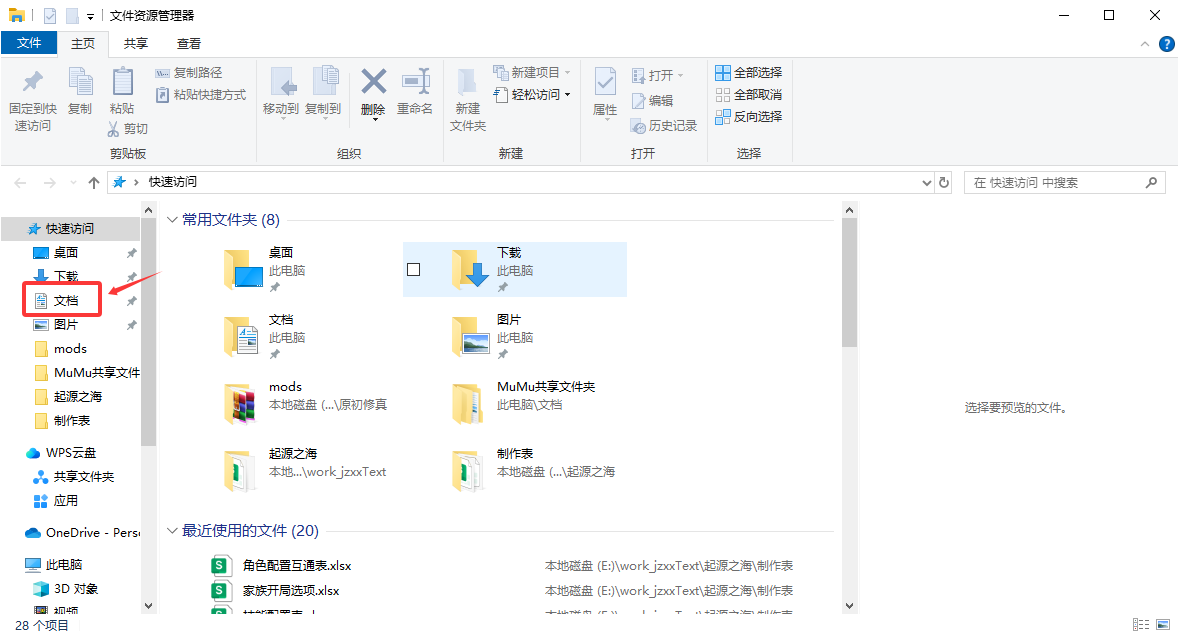The height and width of the screenshot is (638, 1179).
Task: Click the red X Delete icon in ribbon
Action: (373, 82)
